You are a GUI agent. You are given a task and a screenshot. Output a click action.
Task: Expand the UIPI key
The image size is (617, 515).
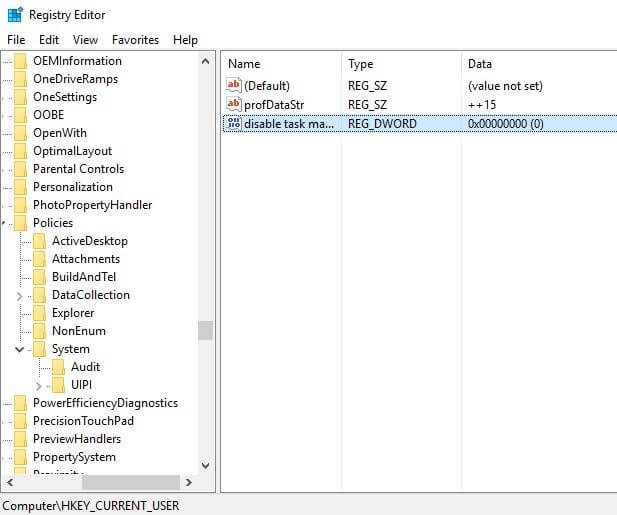[39, 386]
